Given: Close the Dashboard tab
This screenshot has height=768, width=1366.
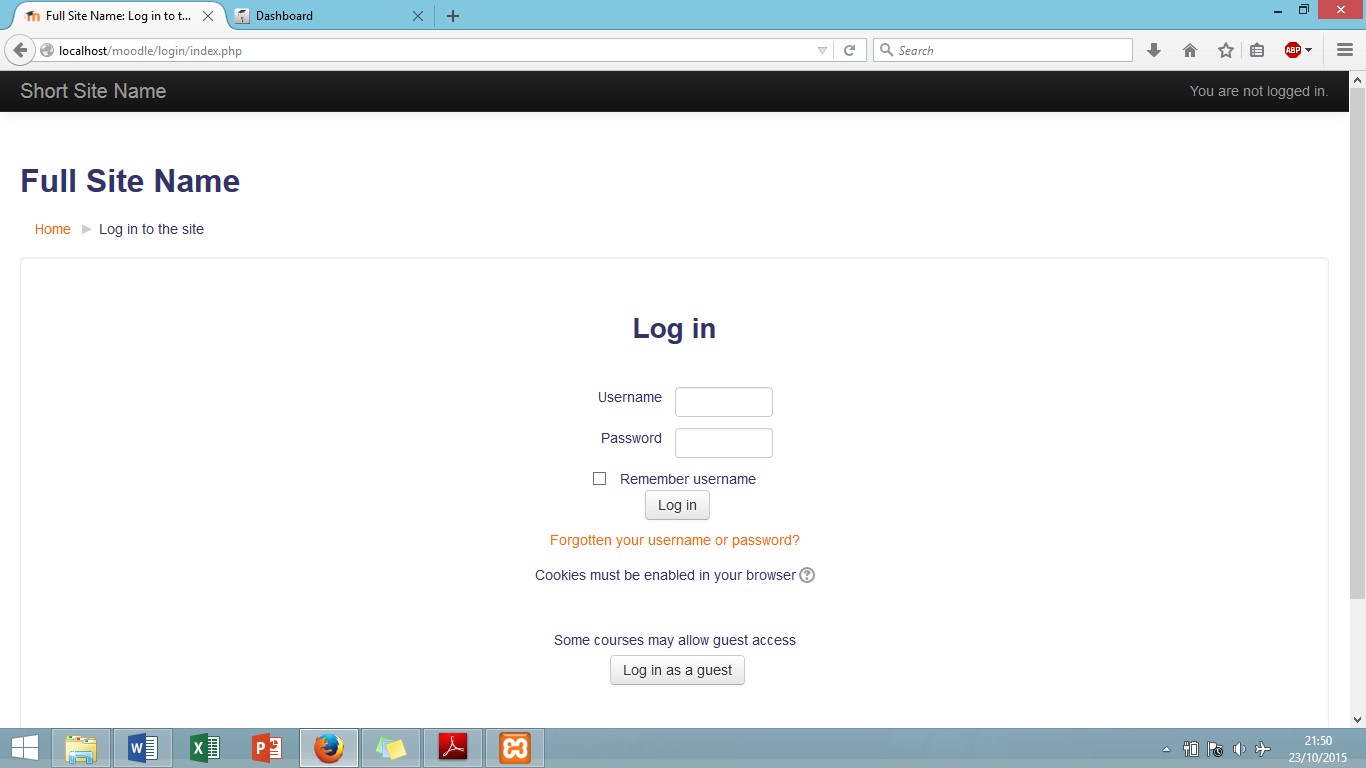Looking at the screenshot, I should click(418, 16).
